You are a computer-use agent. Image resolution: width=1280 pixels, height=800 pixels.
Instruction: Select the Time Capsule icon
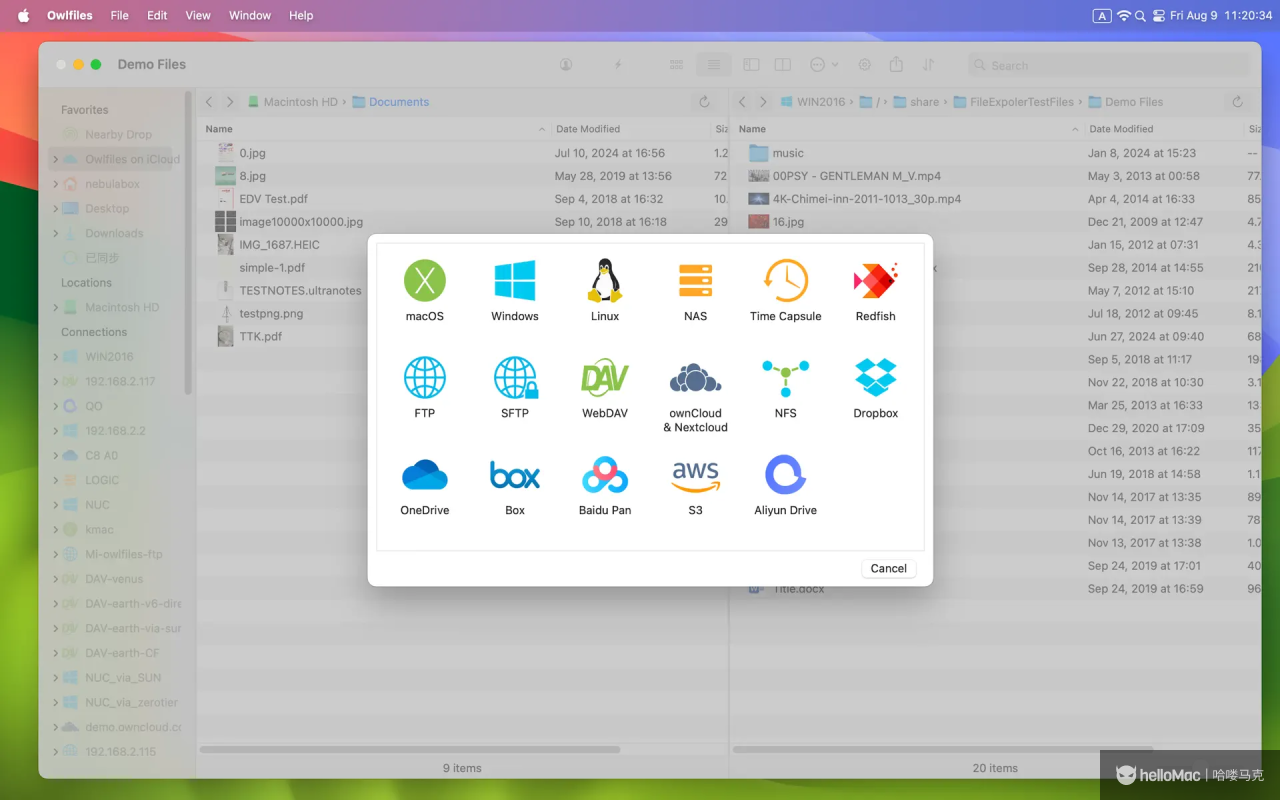pos(785,281)
